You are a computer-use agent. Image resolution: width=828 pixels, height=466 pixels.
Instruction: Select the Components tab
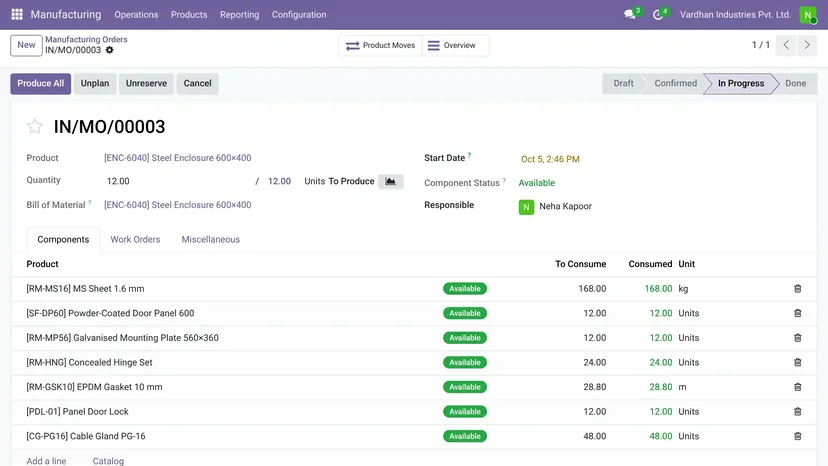[63, 239]
